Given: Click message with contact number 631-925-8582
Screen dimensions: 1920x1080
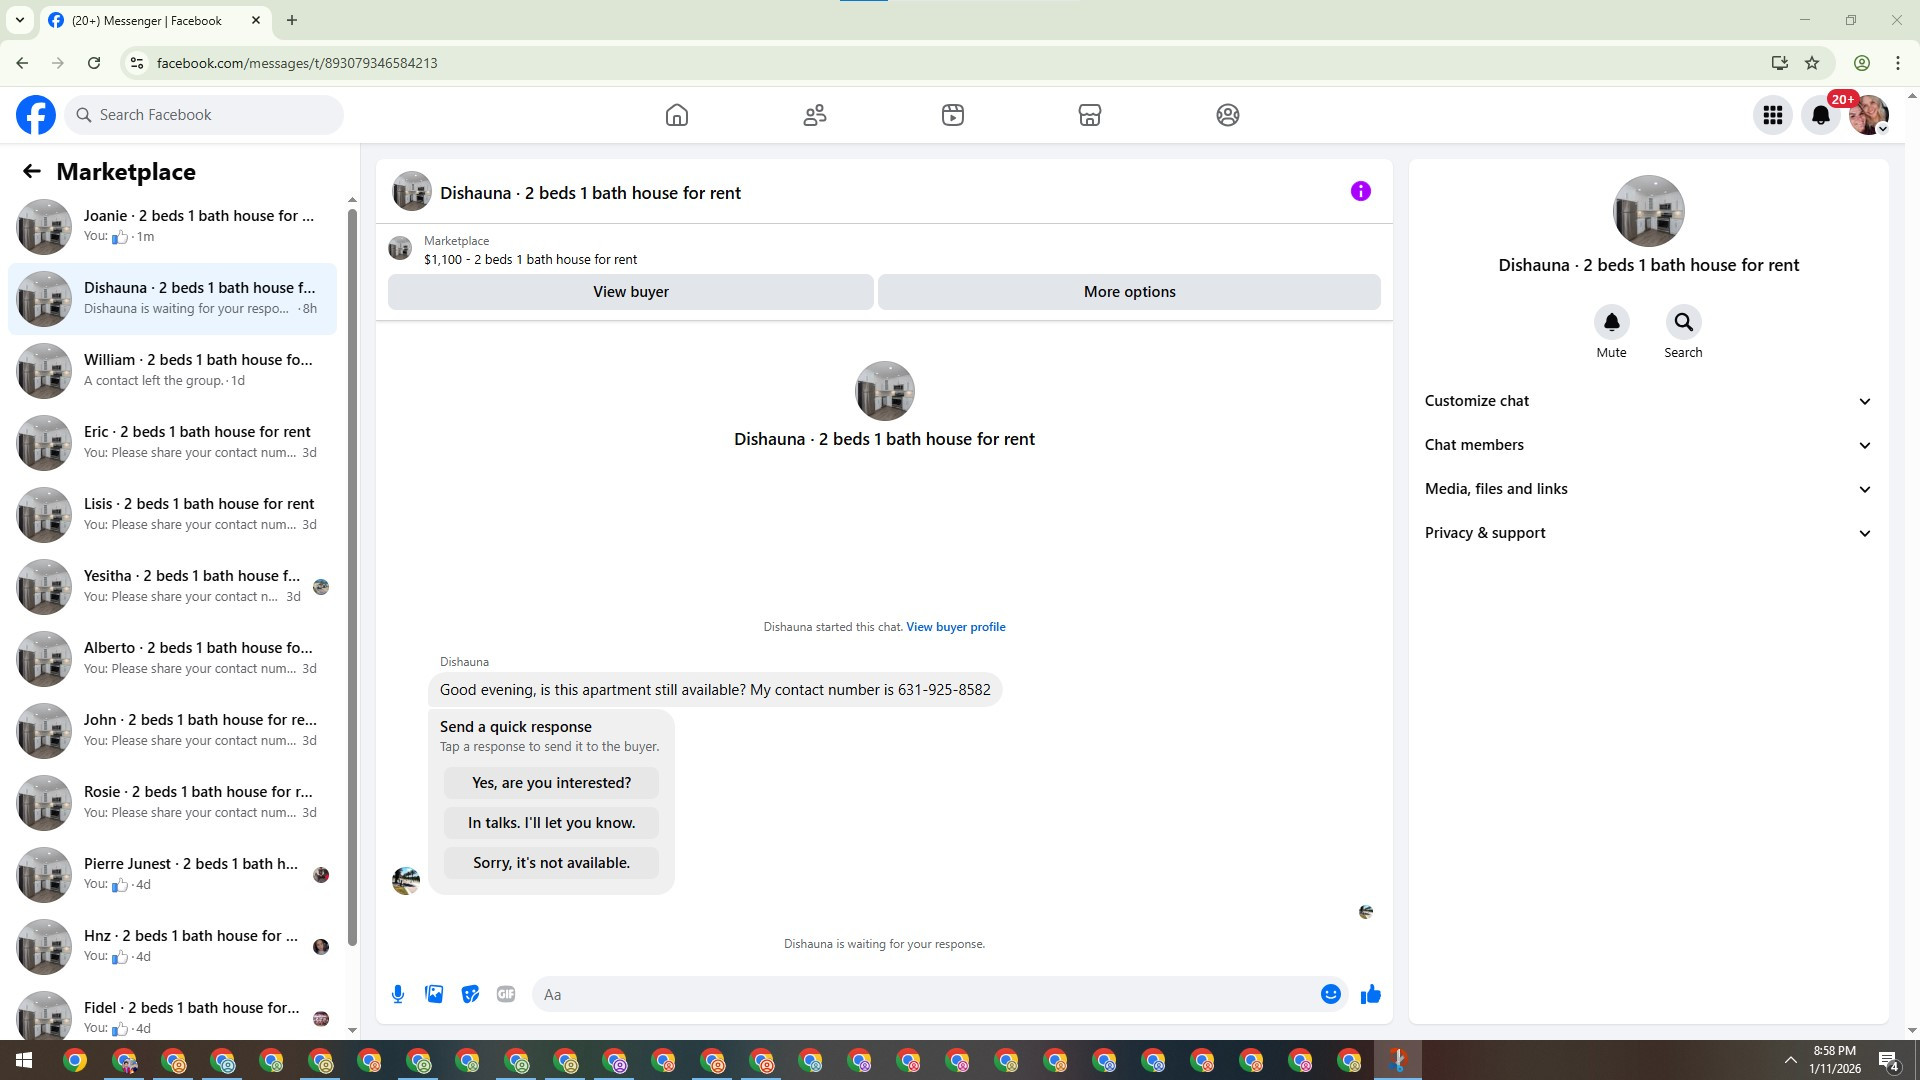Looking at the screenshot, I should click(715, 690).
